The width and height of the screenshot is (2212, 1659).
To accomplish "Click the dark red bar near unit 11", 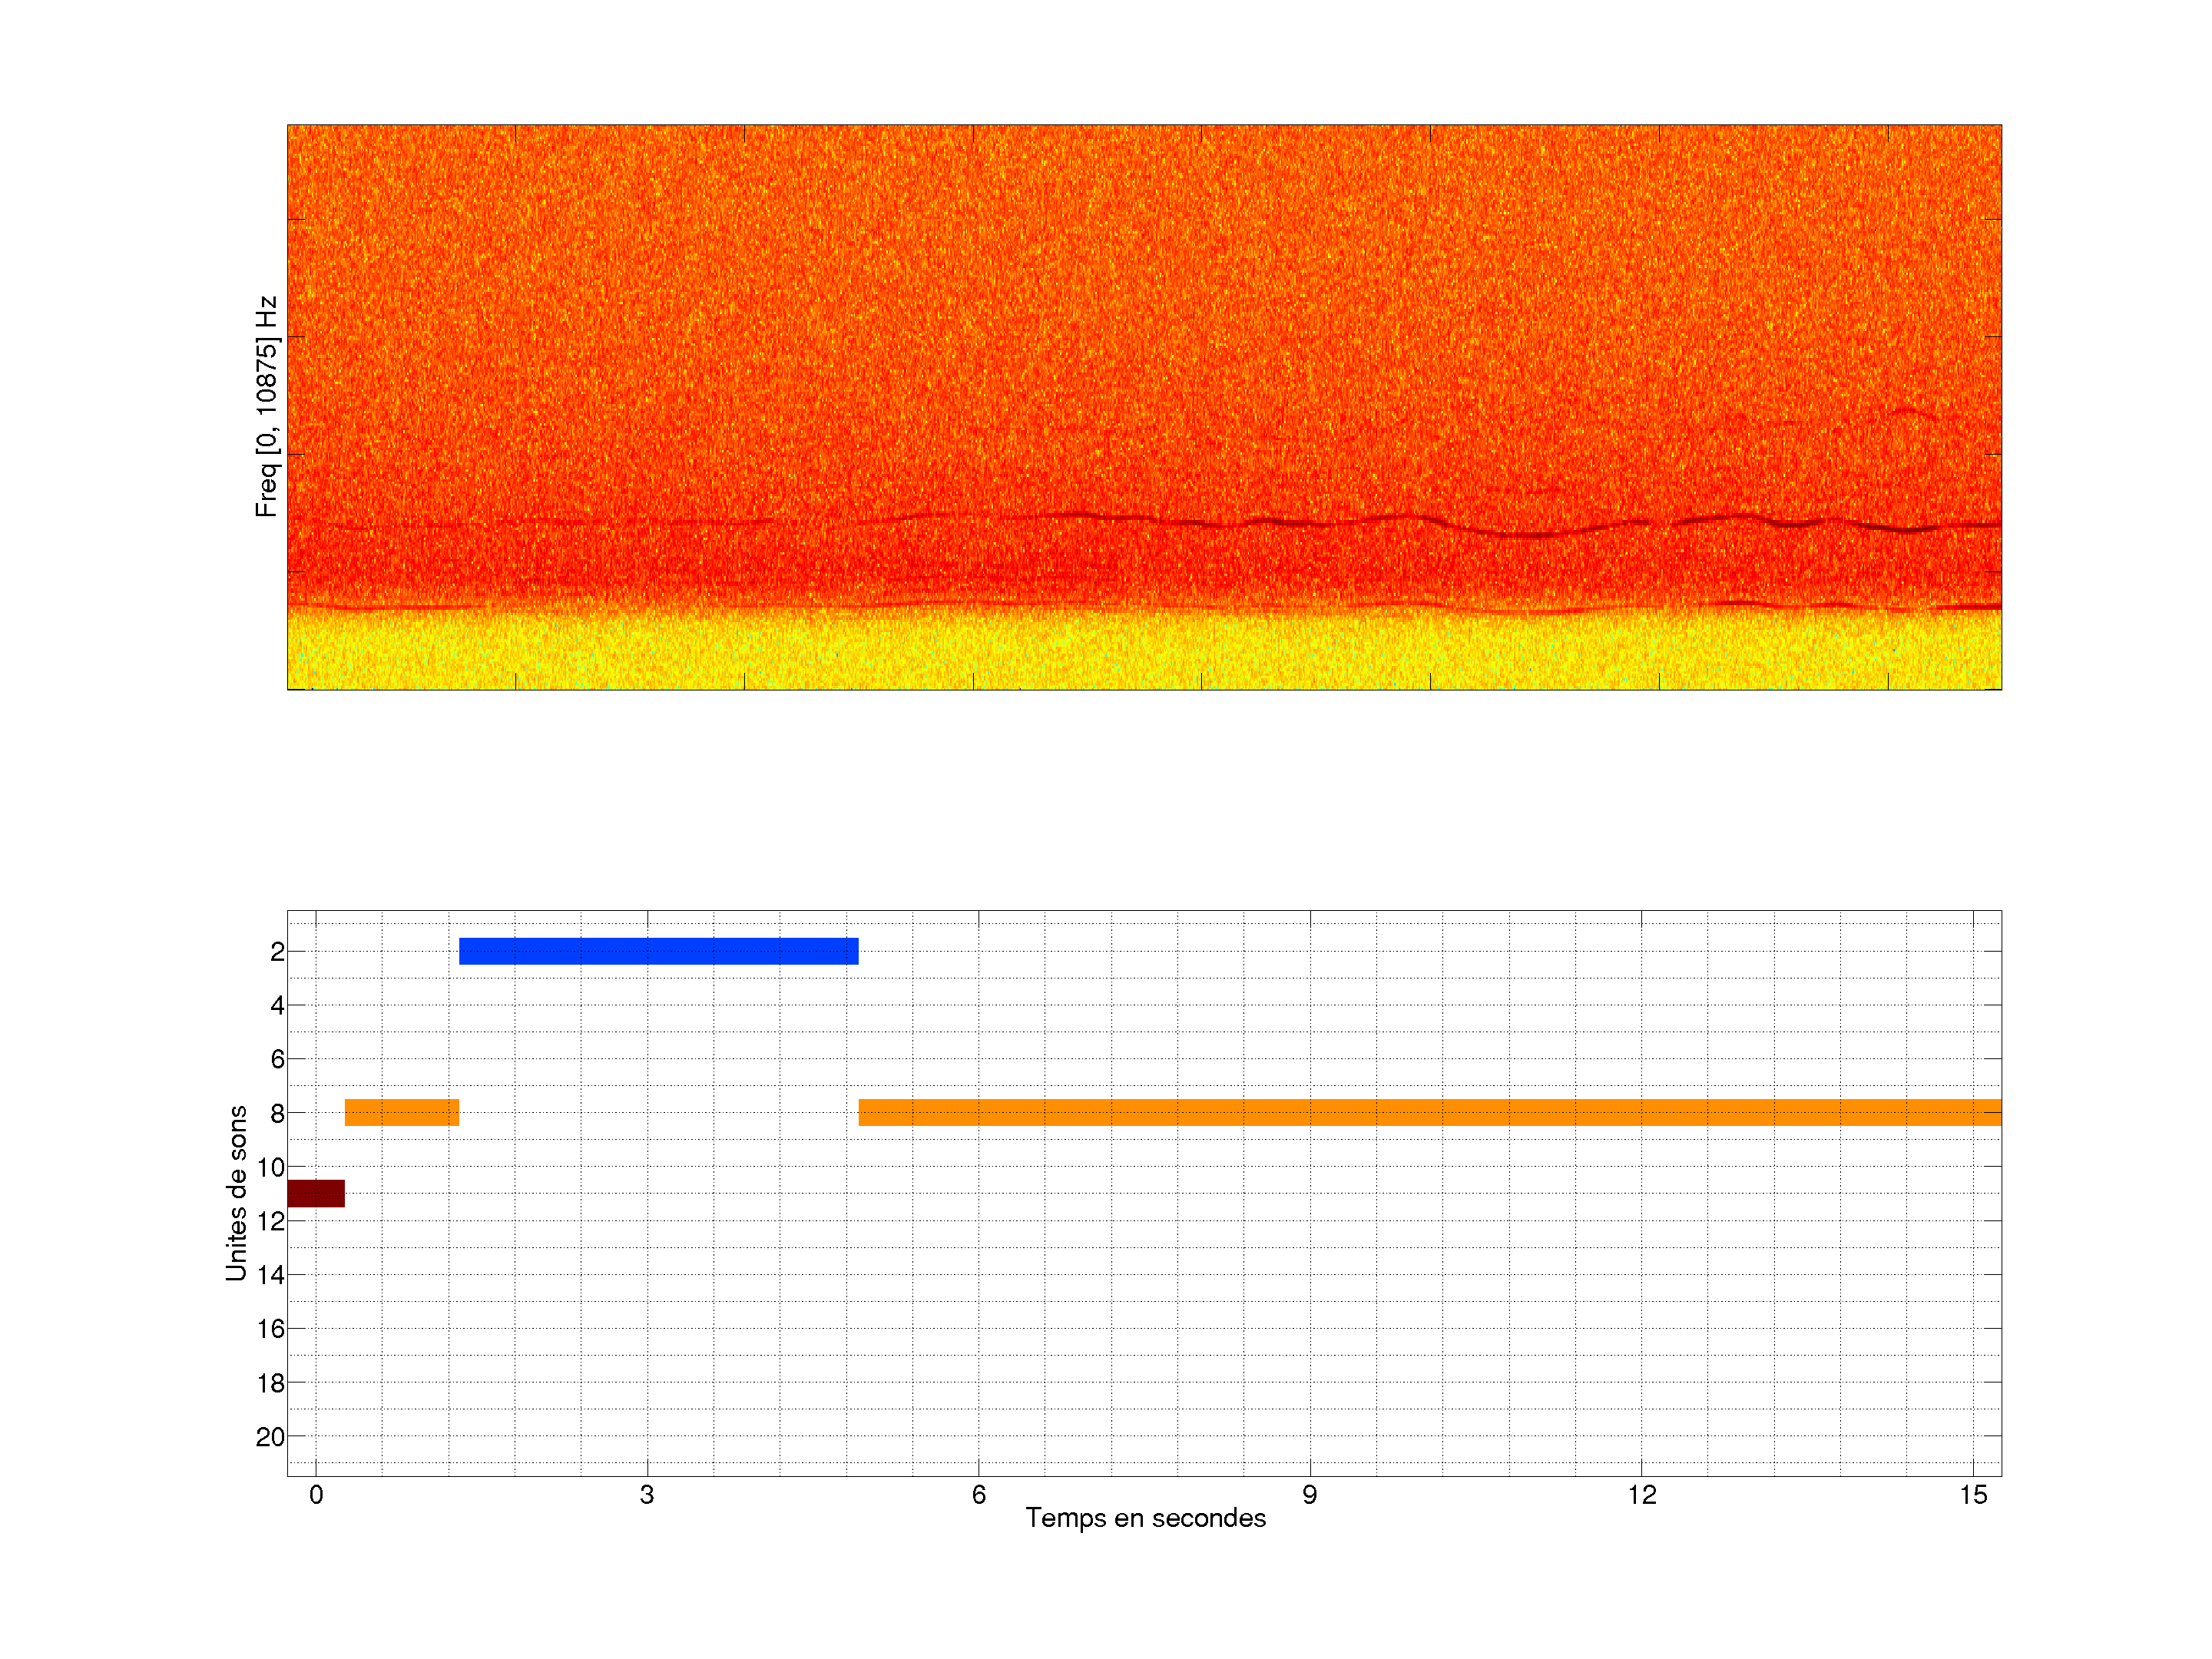I will click(x=316, y=1193).
